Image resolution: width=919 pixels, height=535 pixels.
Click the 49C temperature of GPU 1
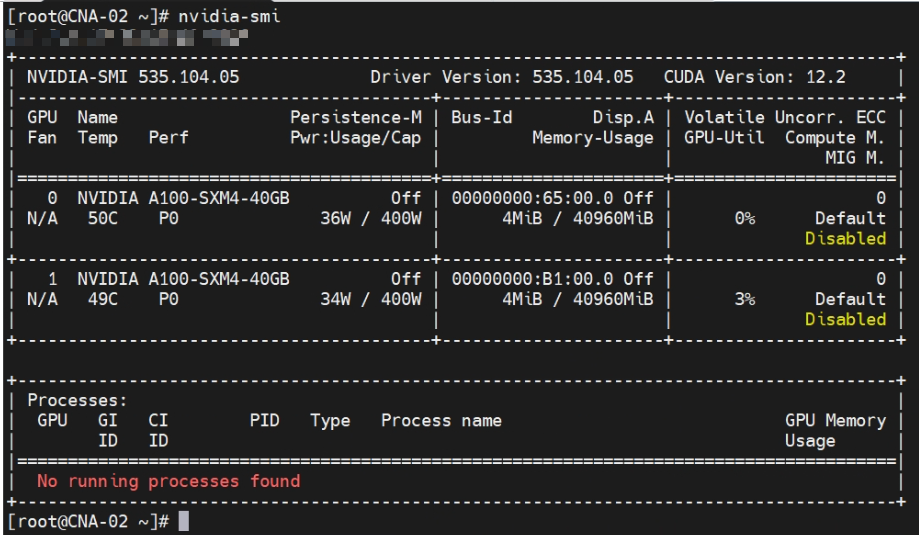pyautogui.click(x=103, y=299)
